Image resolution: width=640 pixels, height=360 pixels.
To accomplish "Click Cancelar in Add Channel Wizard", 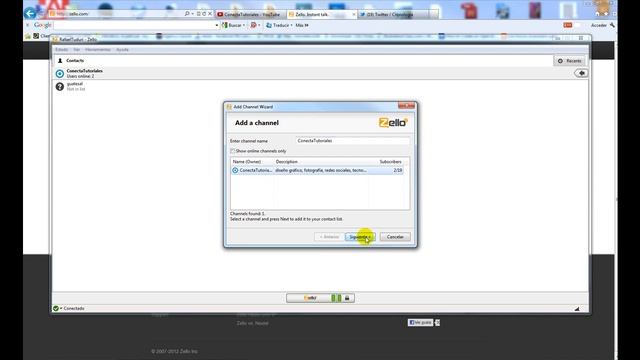I will (395, 237).
